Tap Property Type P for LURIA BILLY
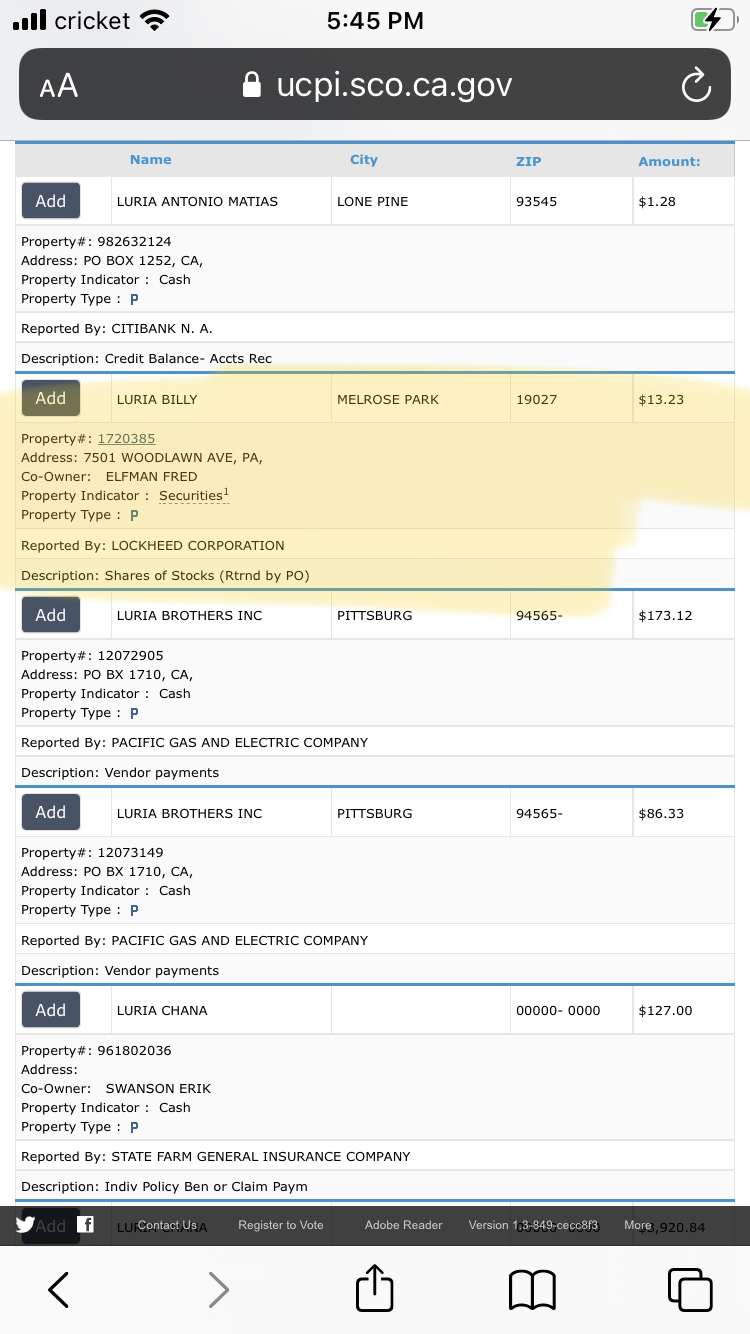The height and width of the screenshot is (1334, 750). point(134,515)
